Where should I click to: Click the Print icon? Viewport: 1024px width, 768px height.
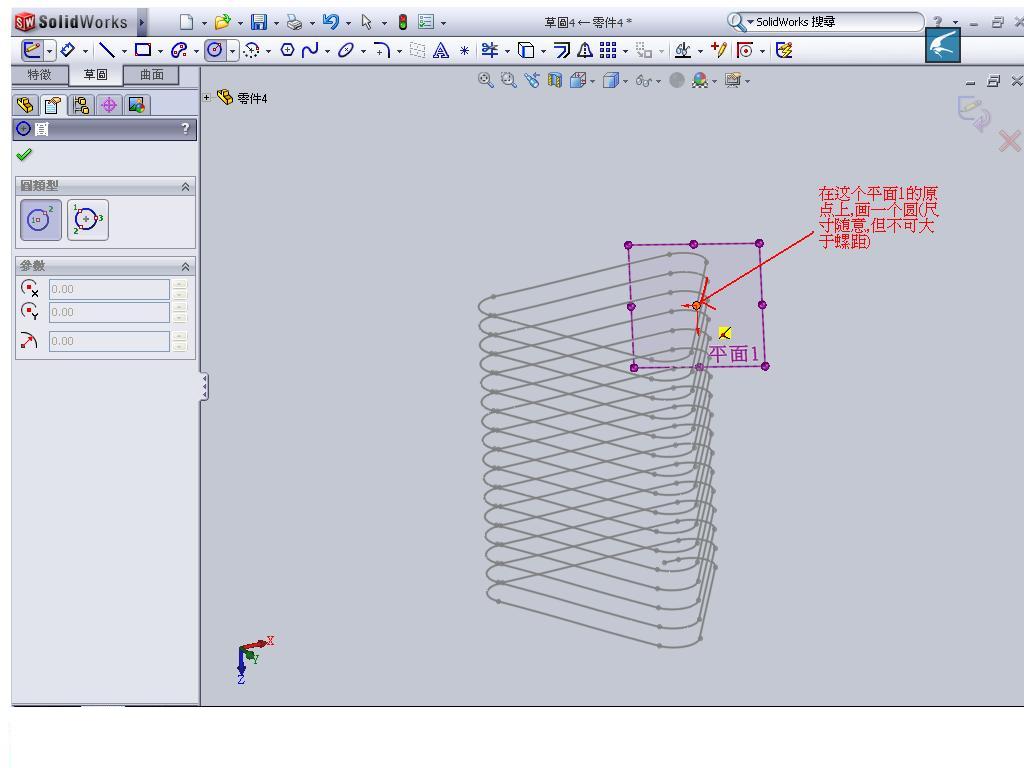pos(295,23)
